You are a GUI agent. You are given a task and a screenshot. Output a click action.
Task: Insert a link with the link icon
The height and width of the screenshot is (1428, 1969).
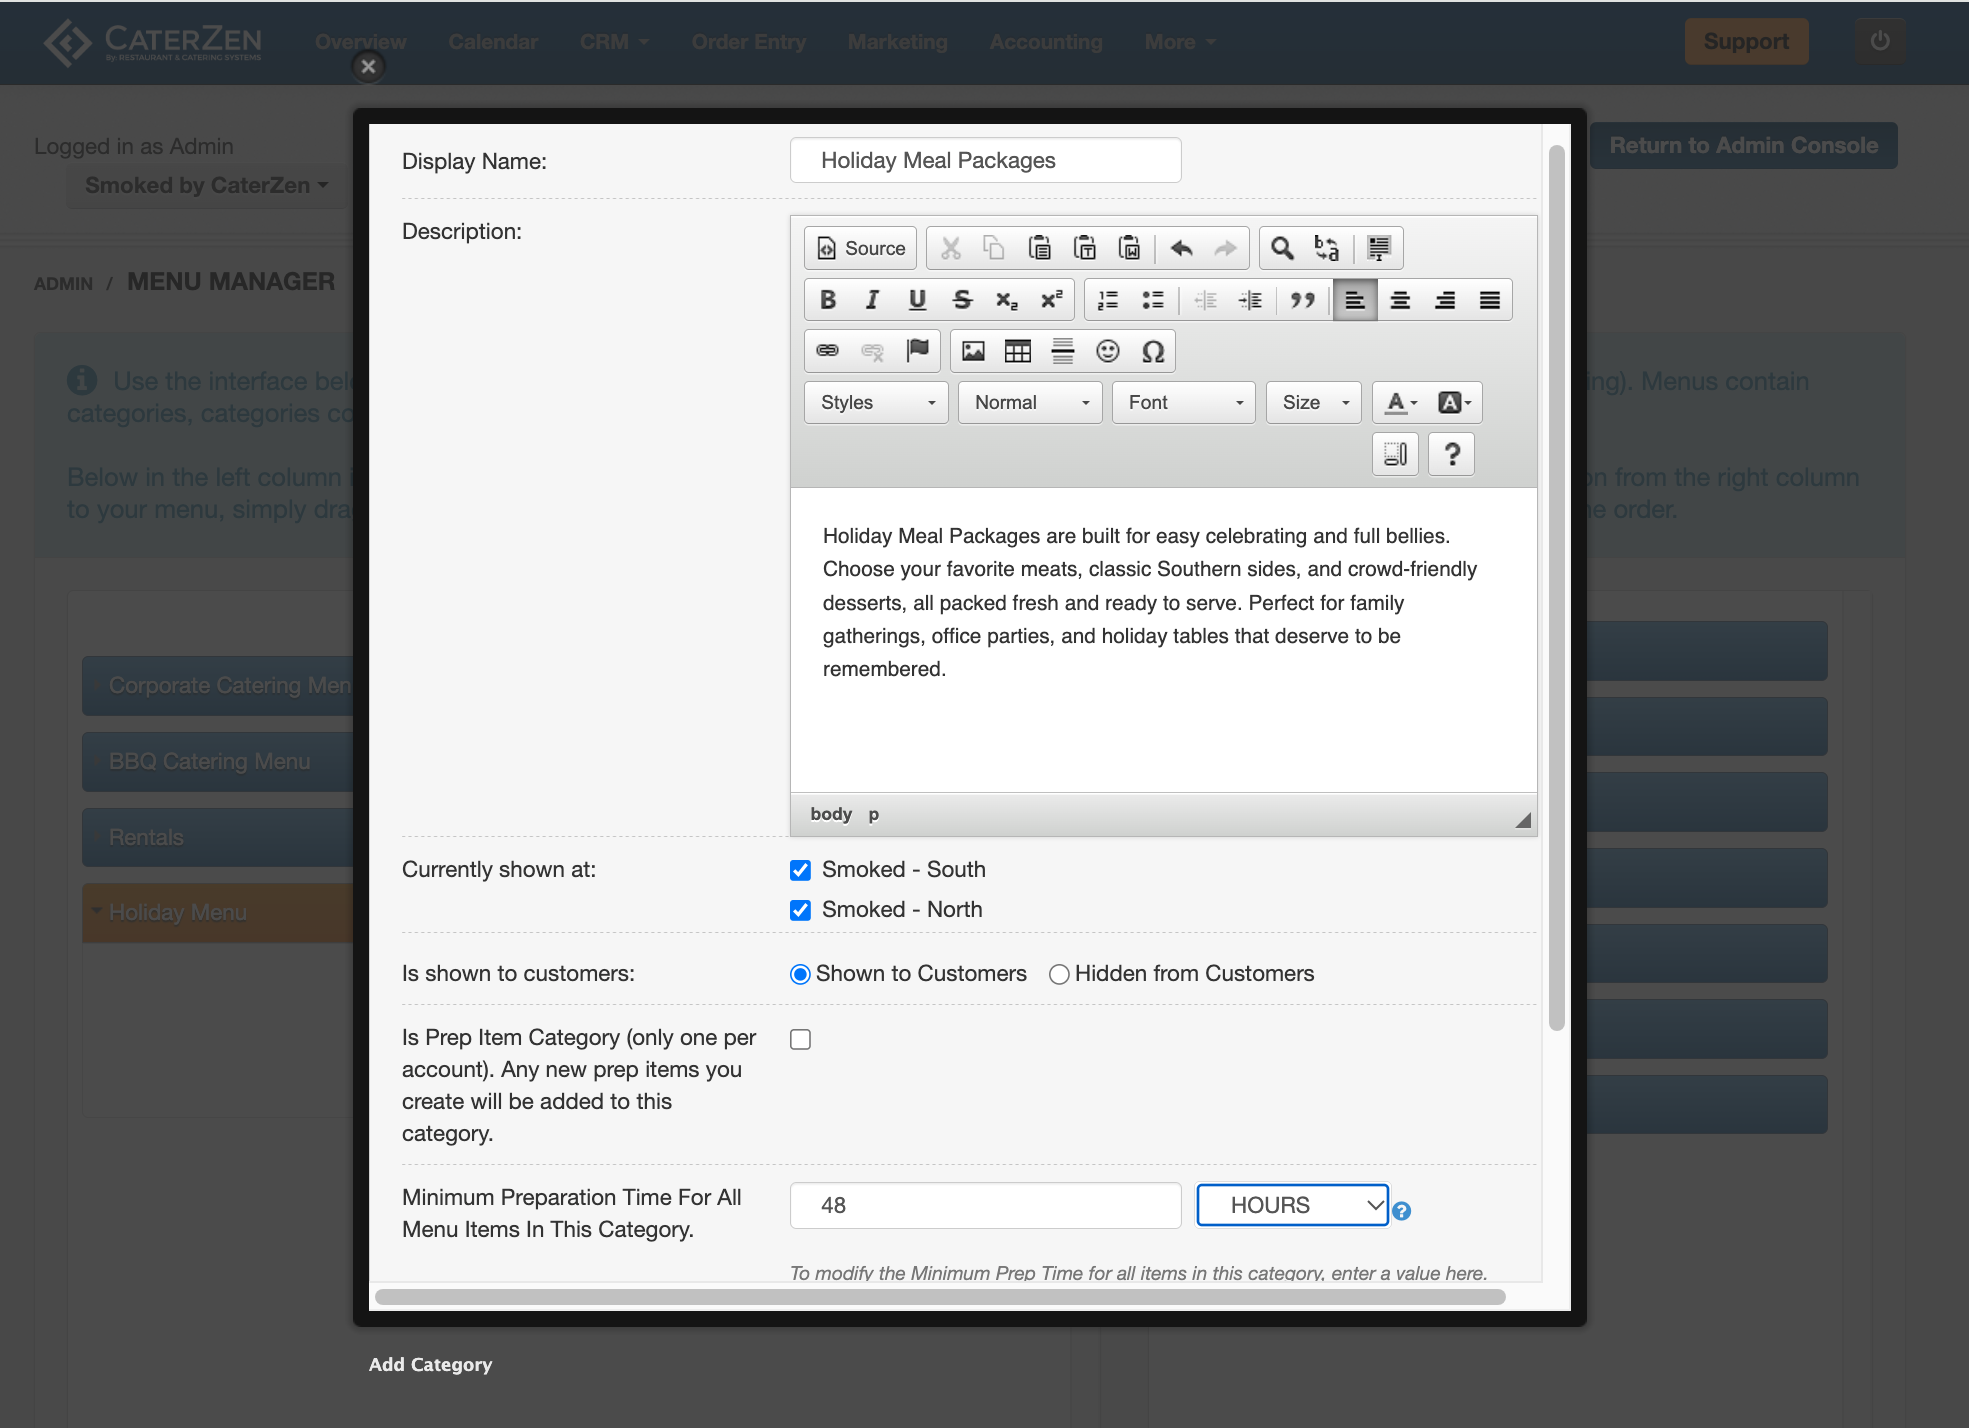pyautogui.click(x=827, y=351)
